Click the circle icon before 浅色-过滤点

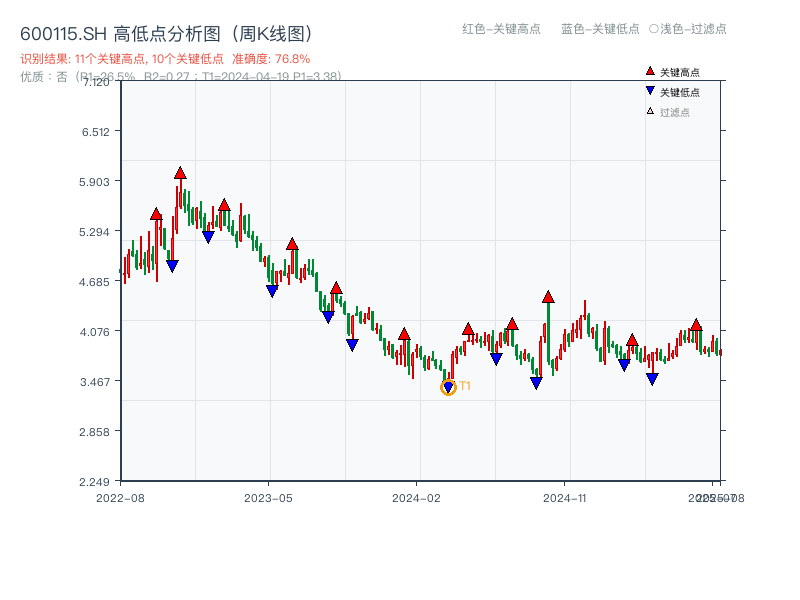pos(654,29)
